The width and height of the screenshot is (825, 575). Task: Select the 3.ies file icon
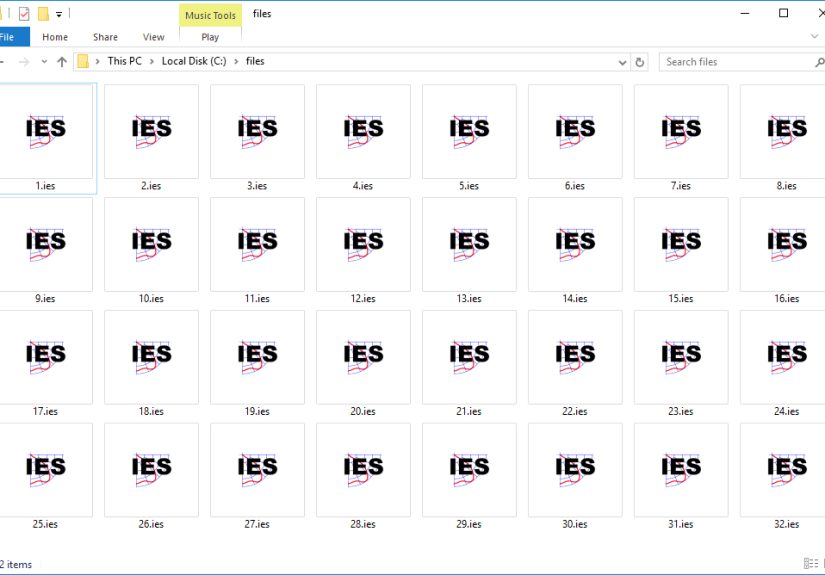point(257,132)
